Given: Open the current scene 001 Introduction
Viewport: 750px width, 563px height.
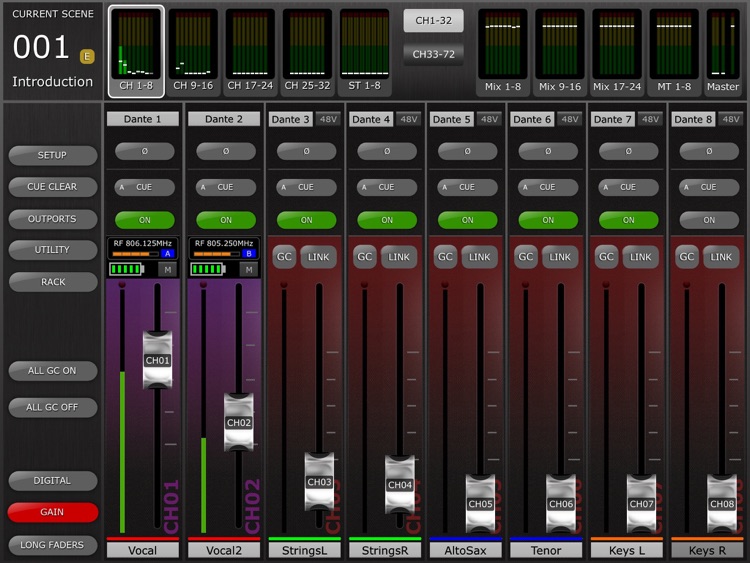Looking at the screenshot, I should (53, 50).
